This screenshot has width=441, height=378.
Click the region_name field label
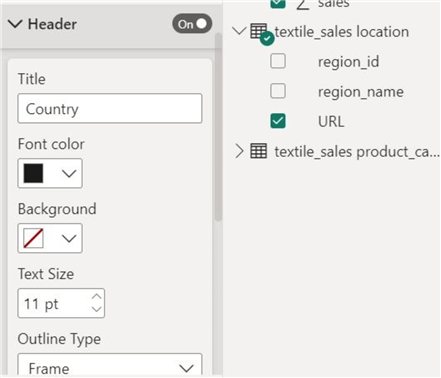click(361, 92)
